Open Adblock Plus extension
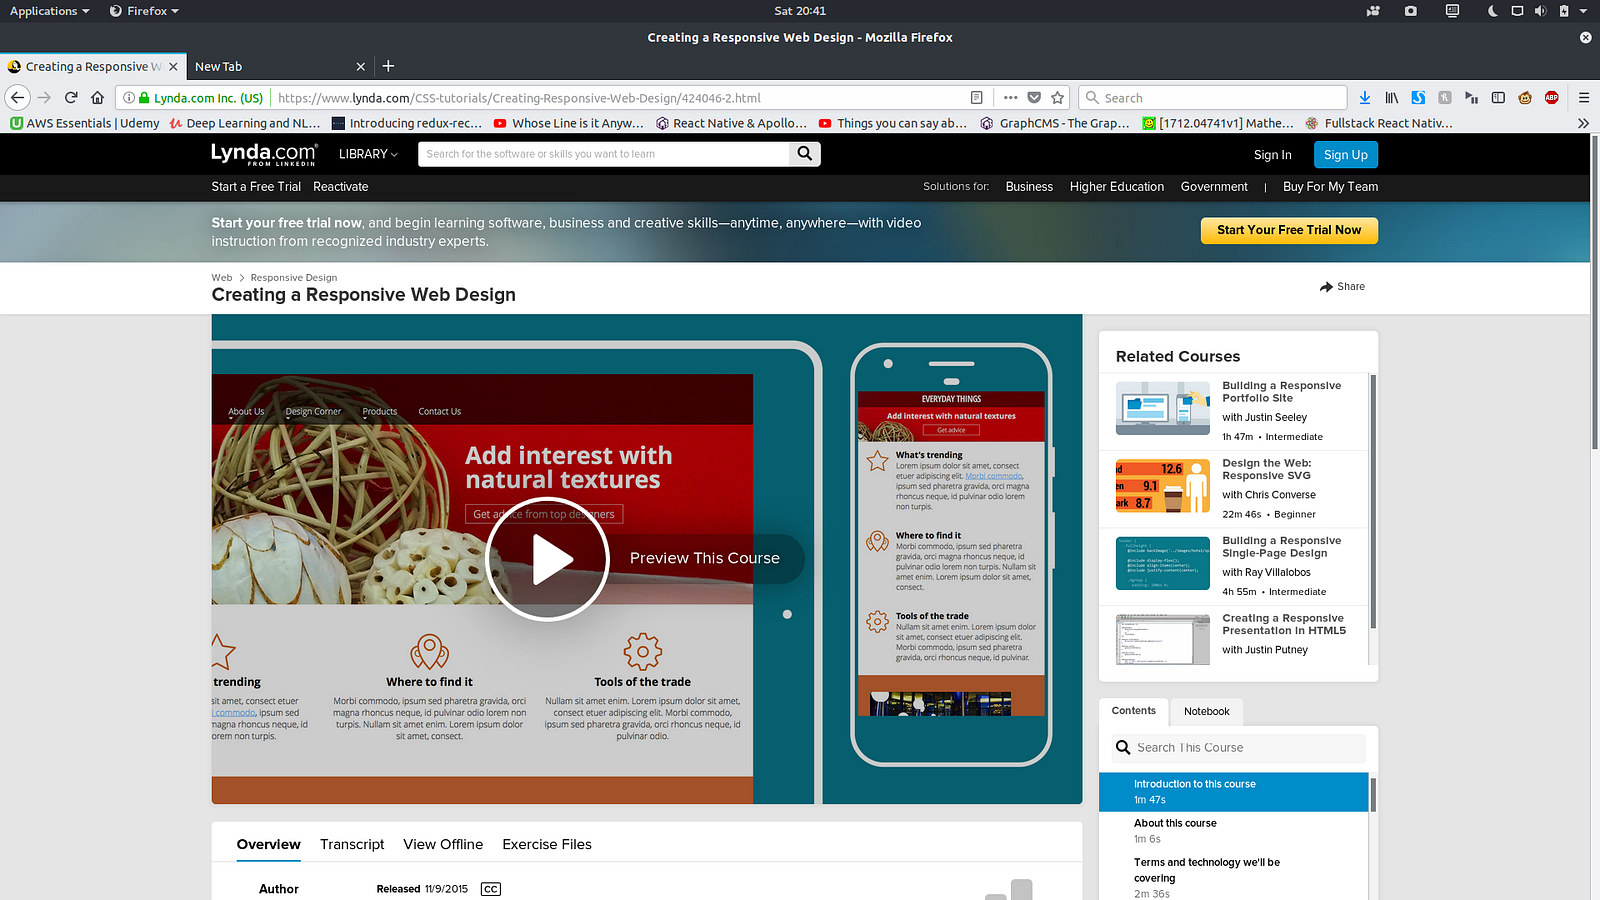The width and height of the screenshot is (1600, 900). [1551, 98]
